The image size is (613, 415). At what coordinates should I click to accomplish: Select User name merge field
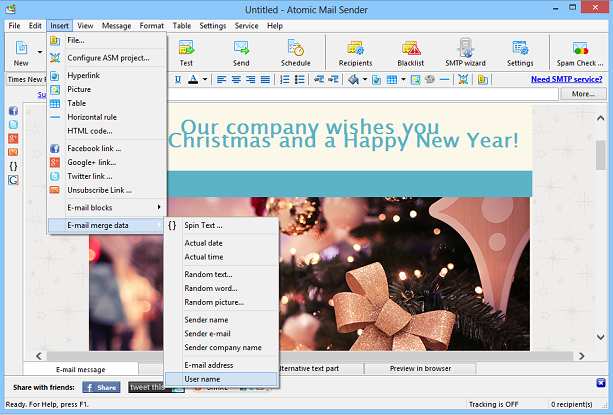pyautogui.click(x=201, y=379)
